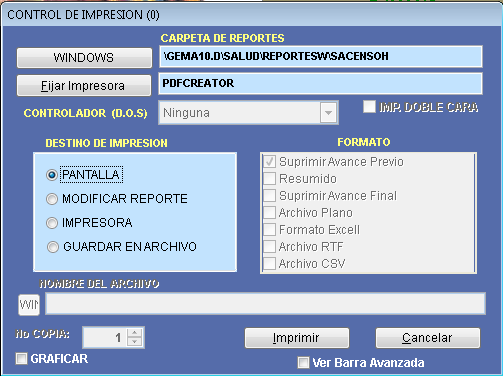
Task: Toggle Suprimir Avance Previo checkbox
Action: tap(269, 162)
